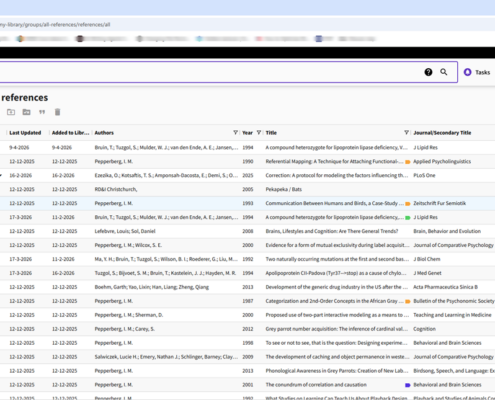Select Pepperberg, I. M.; Wilcox, S. E. authors

[128, 245]
